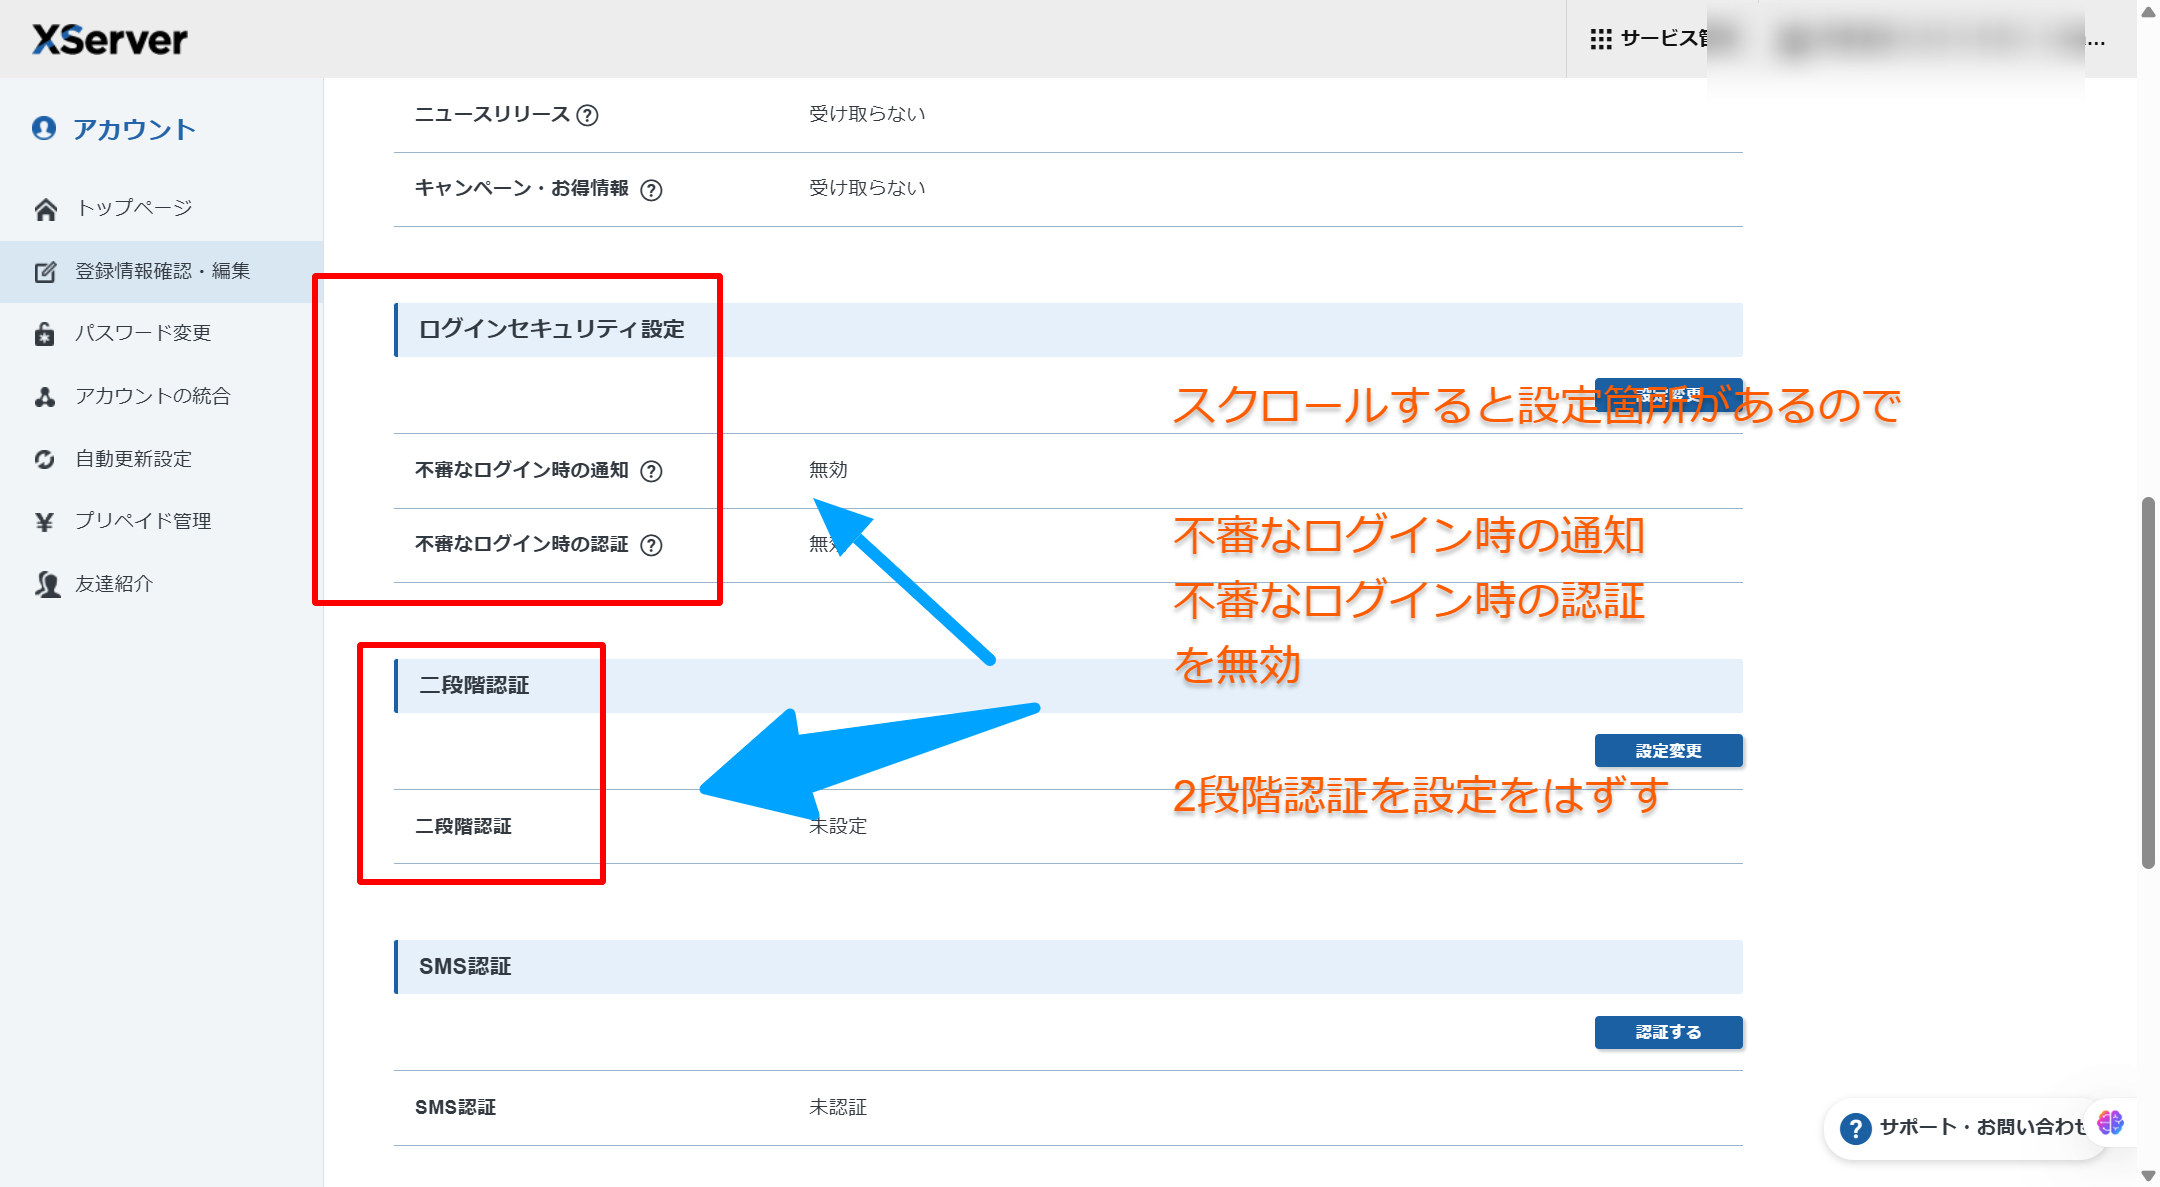Click the ログインセキュリティ設定 section heading
Viewport: 2160px width, 1187px height.
pos(552,329)
